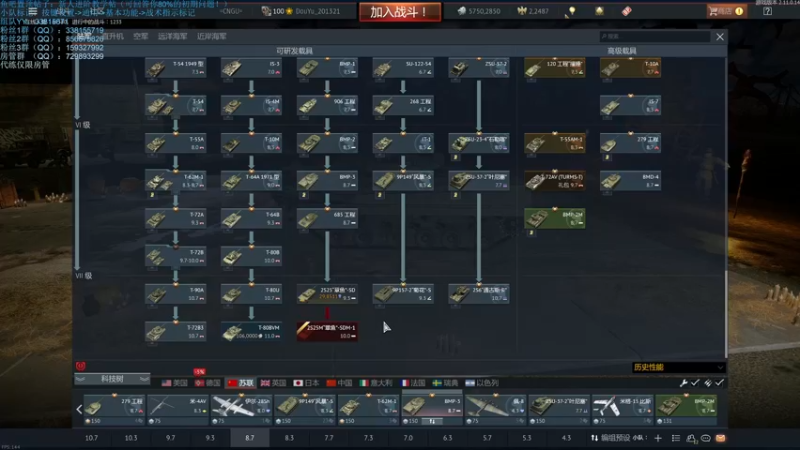Switch to the 近岸海军 coastal fleet tab

212,36
